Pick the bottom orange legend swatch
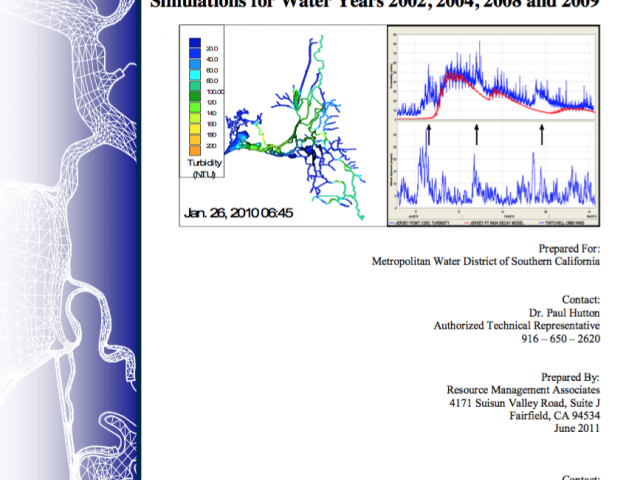The image size is (640, 480). (x=195, y=151)
